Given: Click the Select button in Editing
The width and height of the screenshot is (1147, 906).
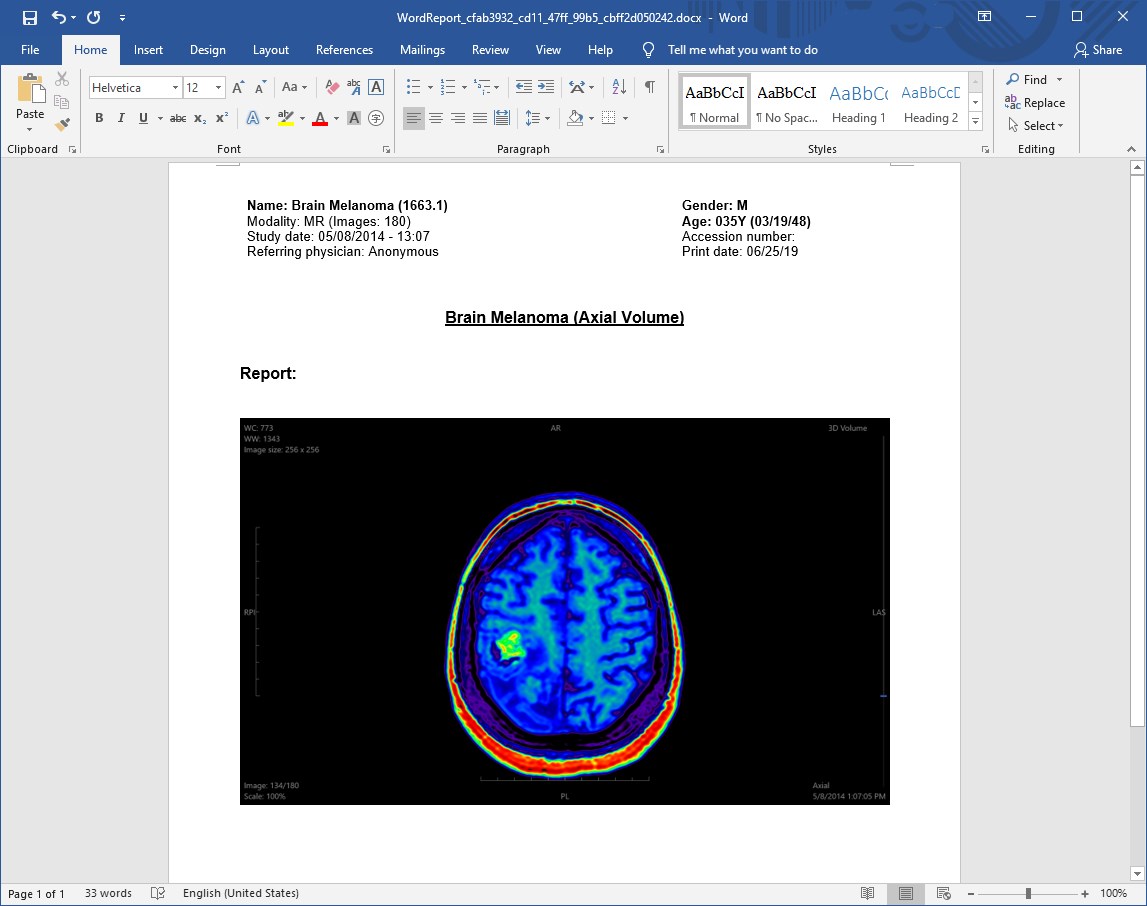Looking at the screenshot, I should click(1035, 126).
